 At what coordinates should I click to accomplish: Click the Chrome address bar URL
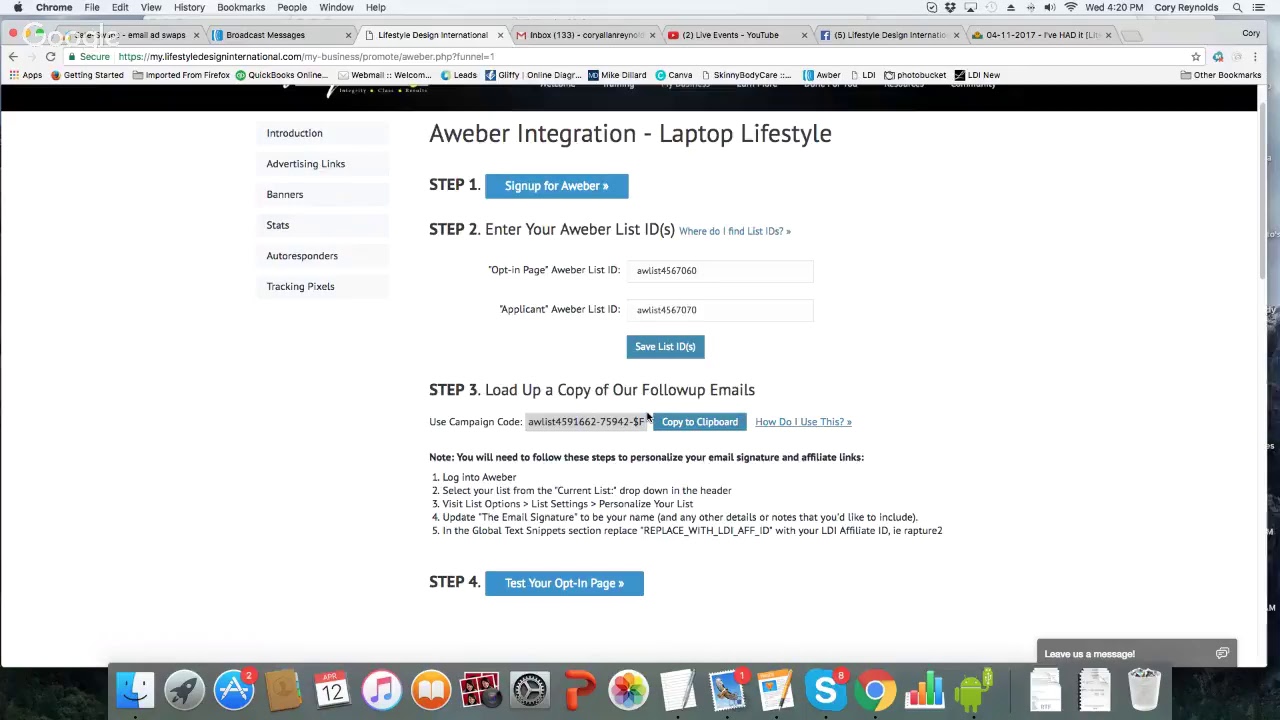[x=305, y=57]
